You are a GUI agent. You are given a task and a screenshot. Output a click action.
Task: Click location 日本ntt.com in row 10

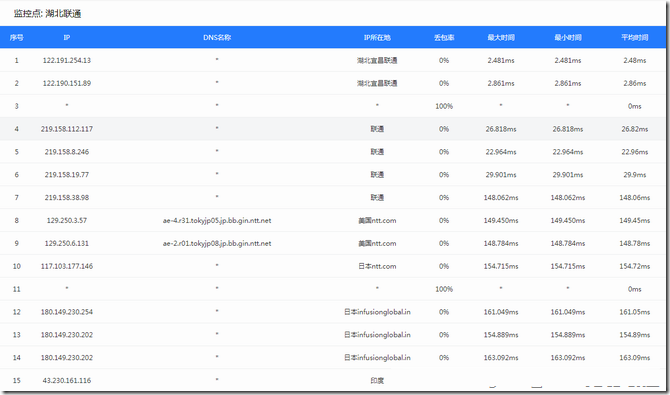(377, 266)
